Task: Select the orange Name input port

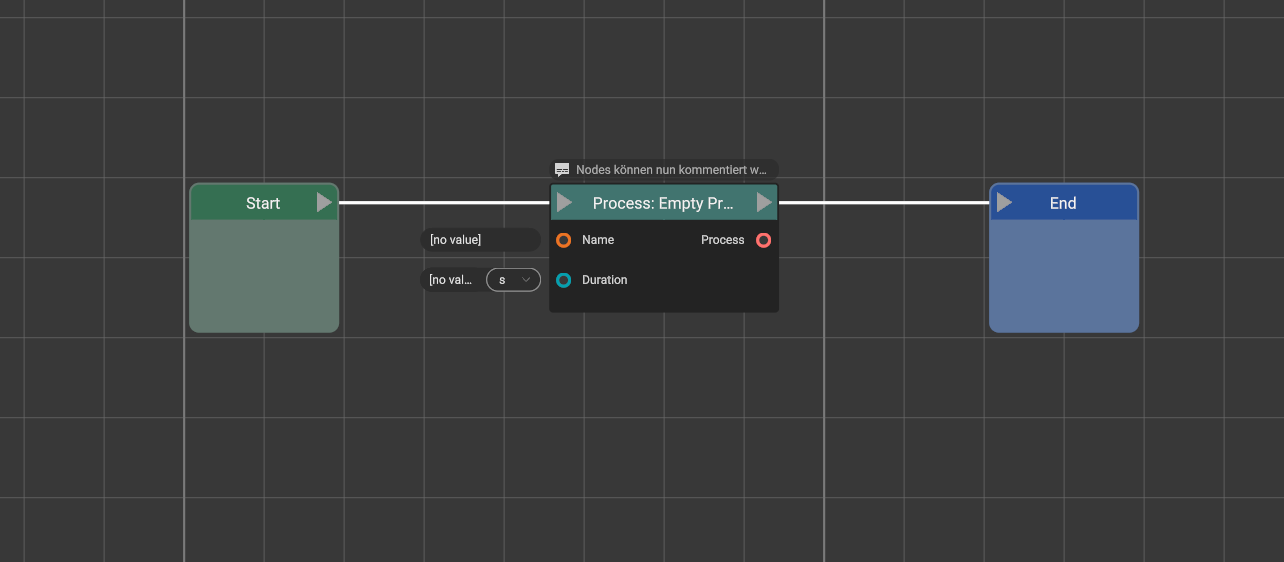Action: [x=564, y=240]
